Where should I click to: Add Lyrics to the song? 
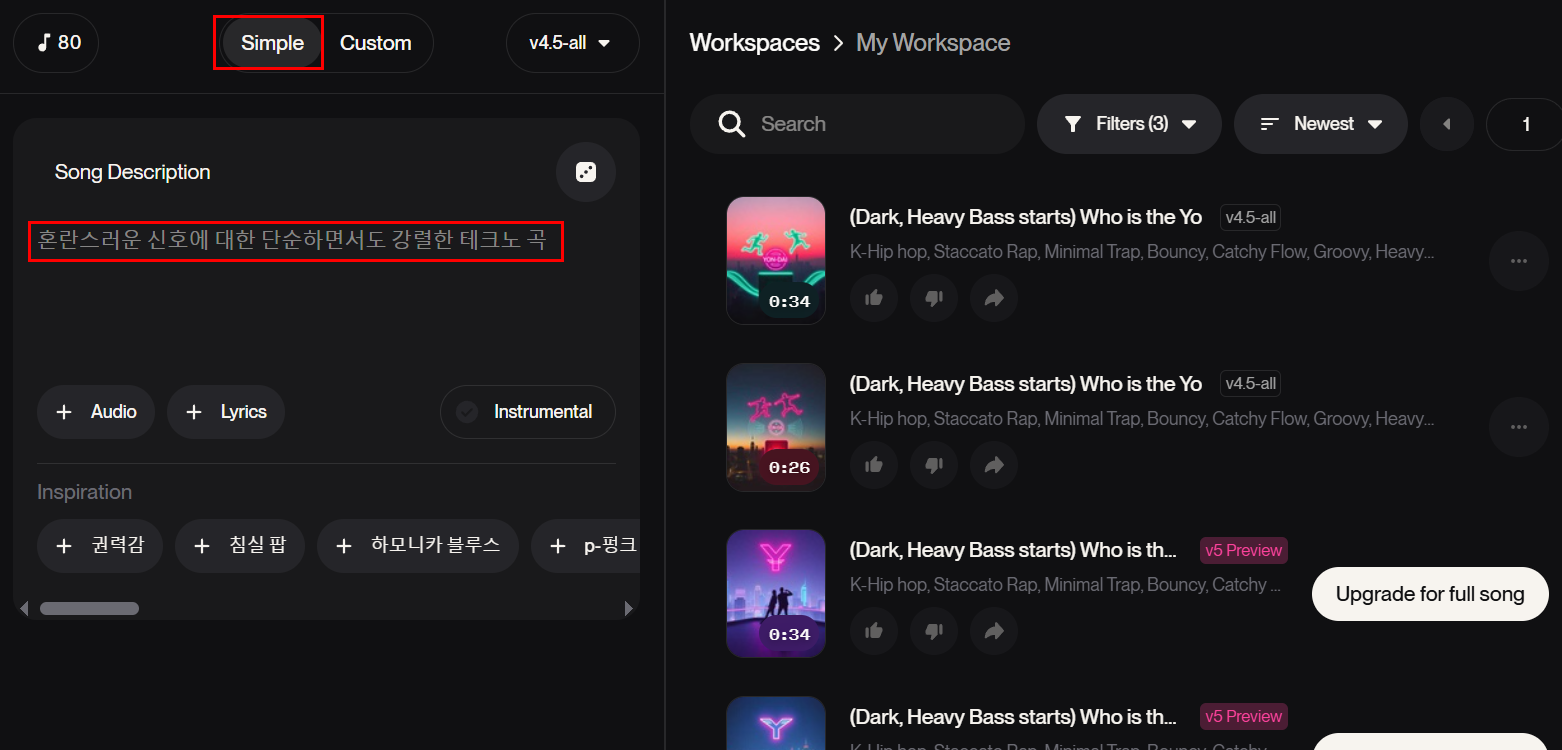226,412
